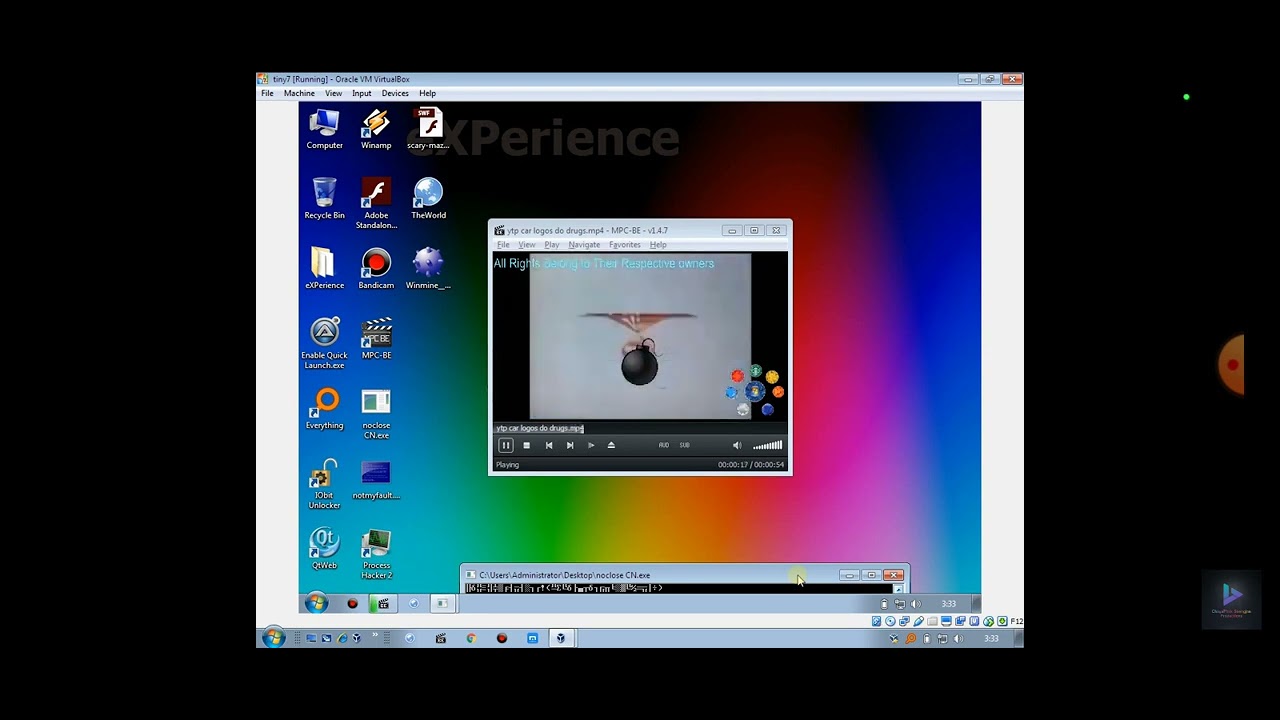Open the guest Windows Start orb
Screen dimensions: 1280x720
(x=316, y=603)
